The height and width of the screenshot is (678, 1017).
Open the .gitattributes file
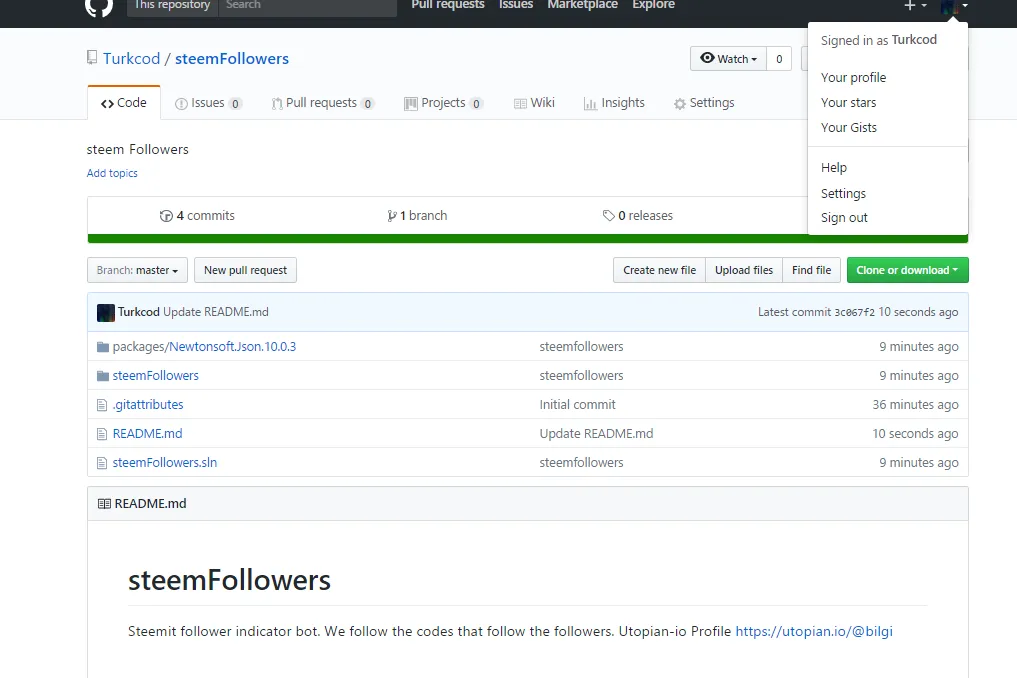(x=148, y=405)
